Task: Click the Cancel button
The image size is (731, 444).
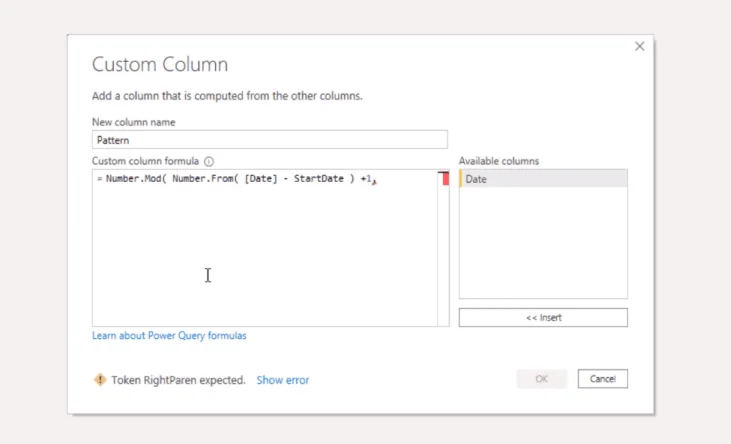Action: (602, 379)
